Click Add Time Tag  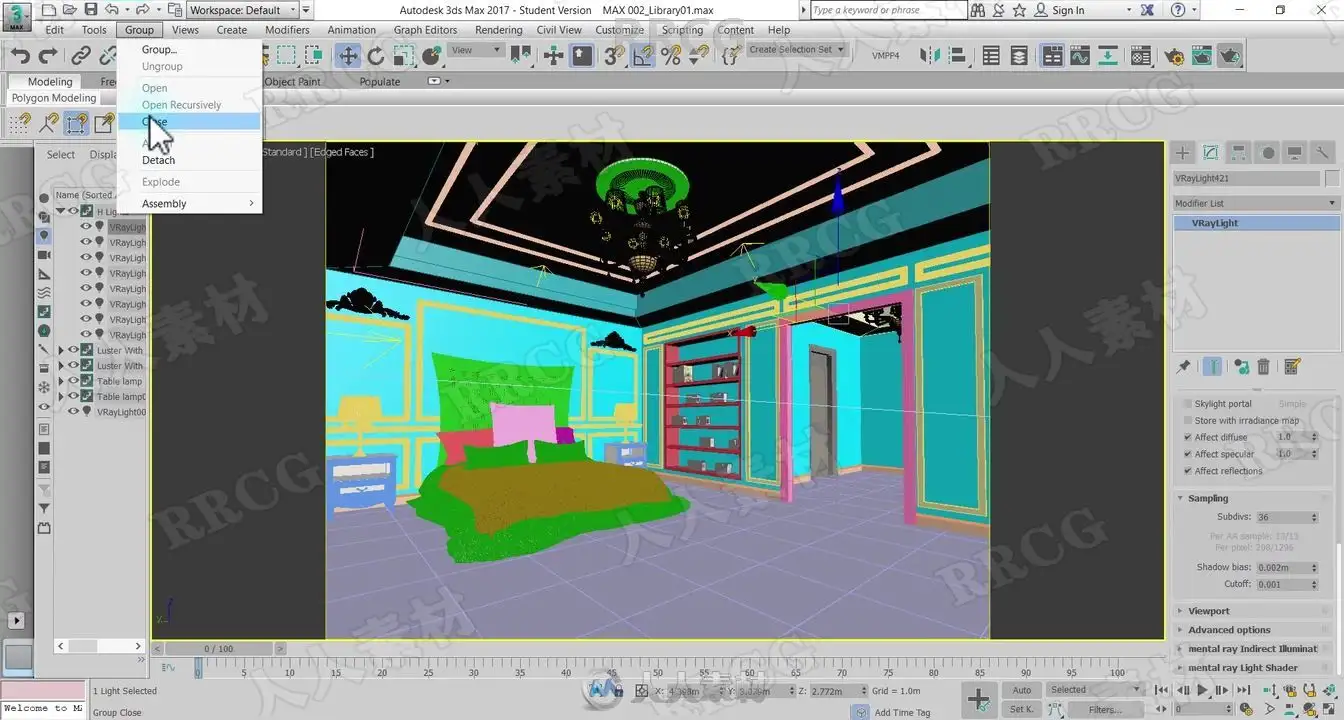pyautogui.click(x=902, y=712)
